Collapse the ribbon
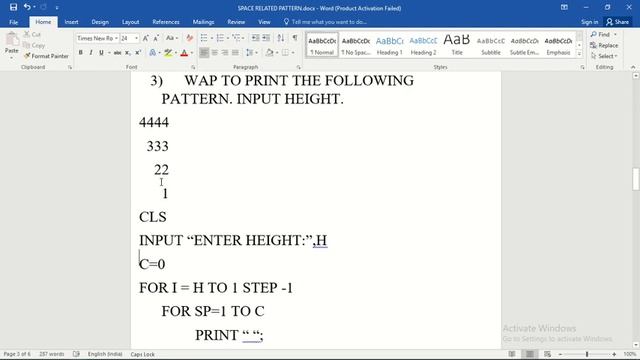640x360 pixels. tap(633, 67)
